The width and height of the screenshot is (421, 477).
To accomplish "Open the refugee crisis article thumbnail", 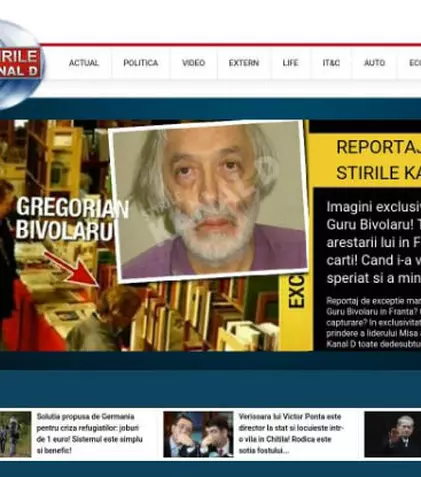I will point(15,434).
